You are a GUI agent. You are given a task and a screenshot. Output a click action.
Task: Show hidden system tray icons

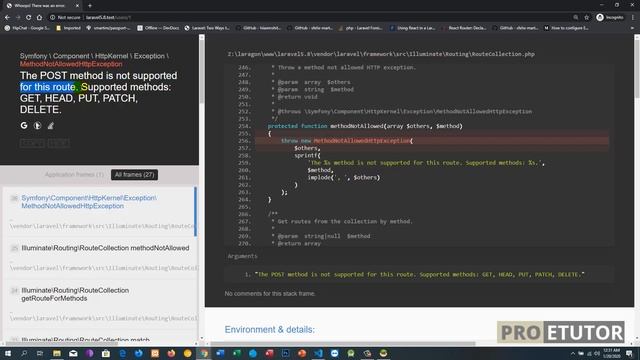tap(573, 353)
